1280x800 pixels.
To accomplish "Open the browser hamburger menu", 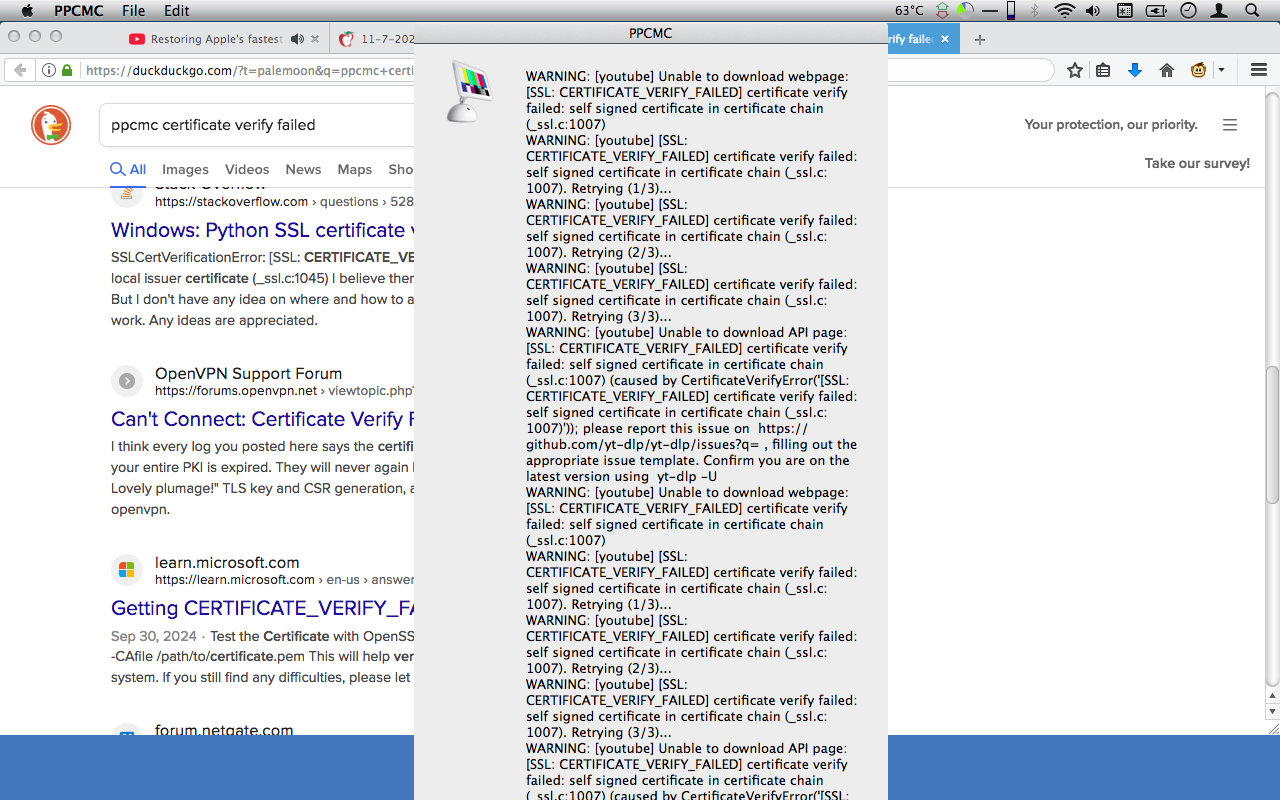I will [x=1258, y=71].
